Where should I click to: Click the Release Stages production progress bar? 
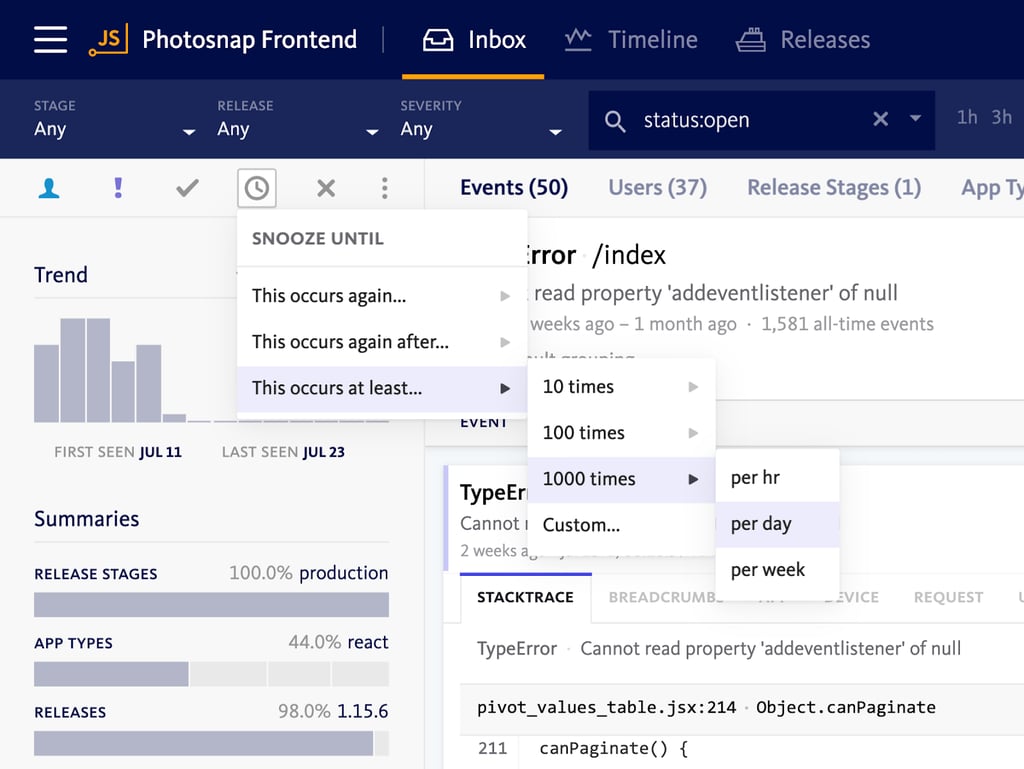211,605
